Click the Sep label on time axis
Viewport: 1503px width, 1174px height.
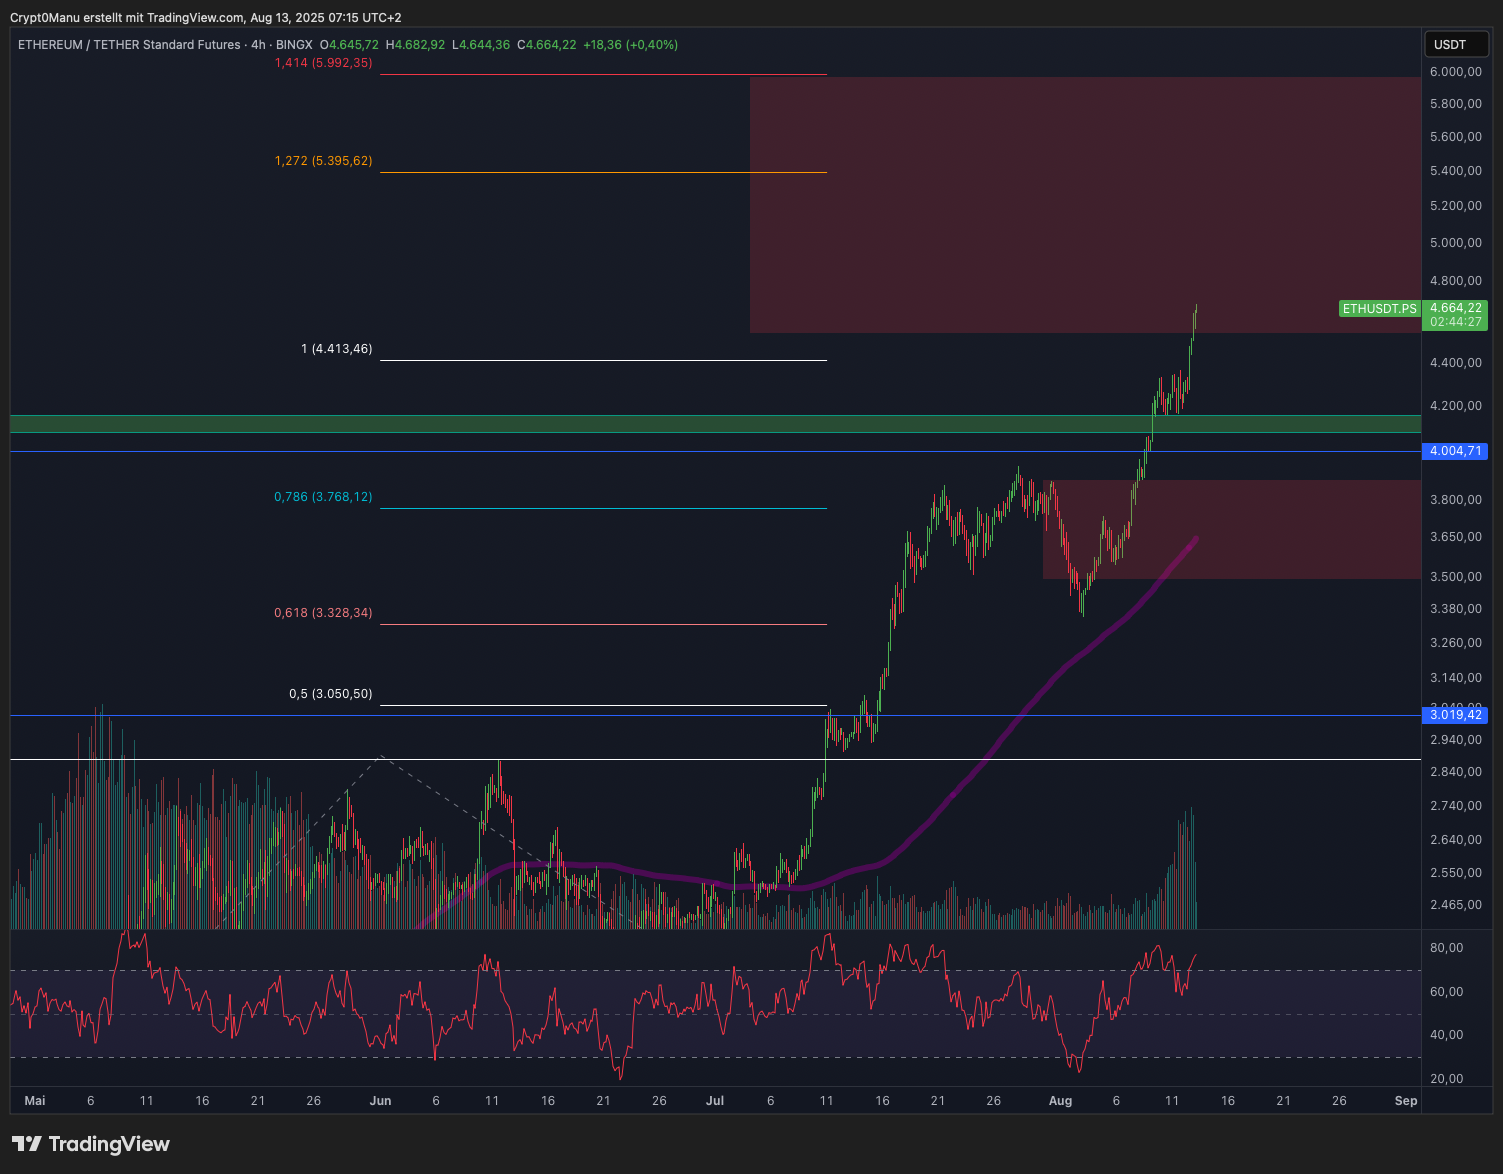[1406, 1101]
